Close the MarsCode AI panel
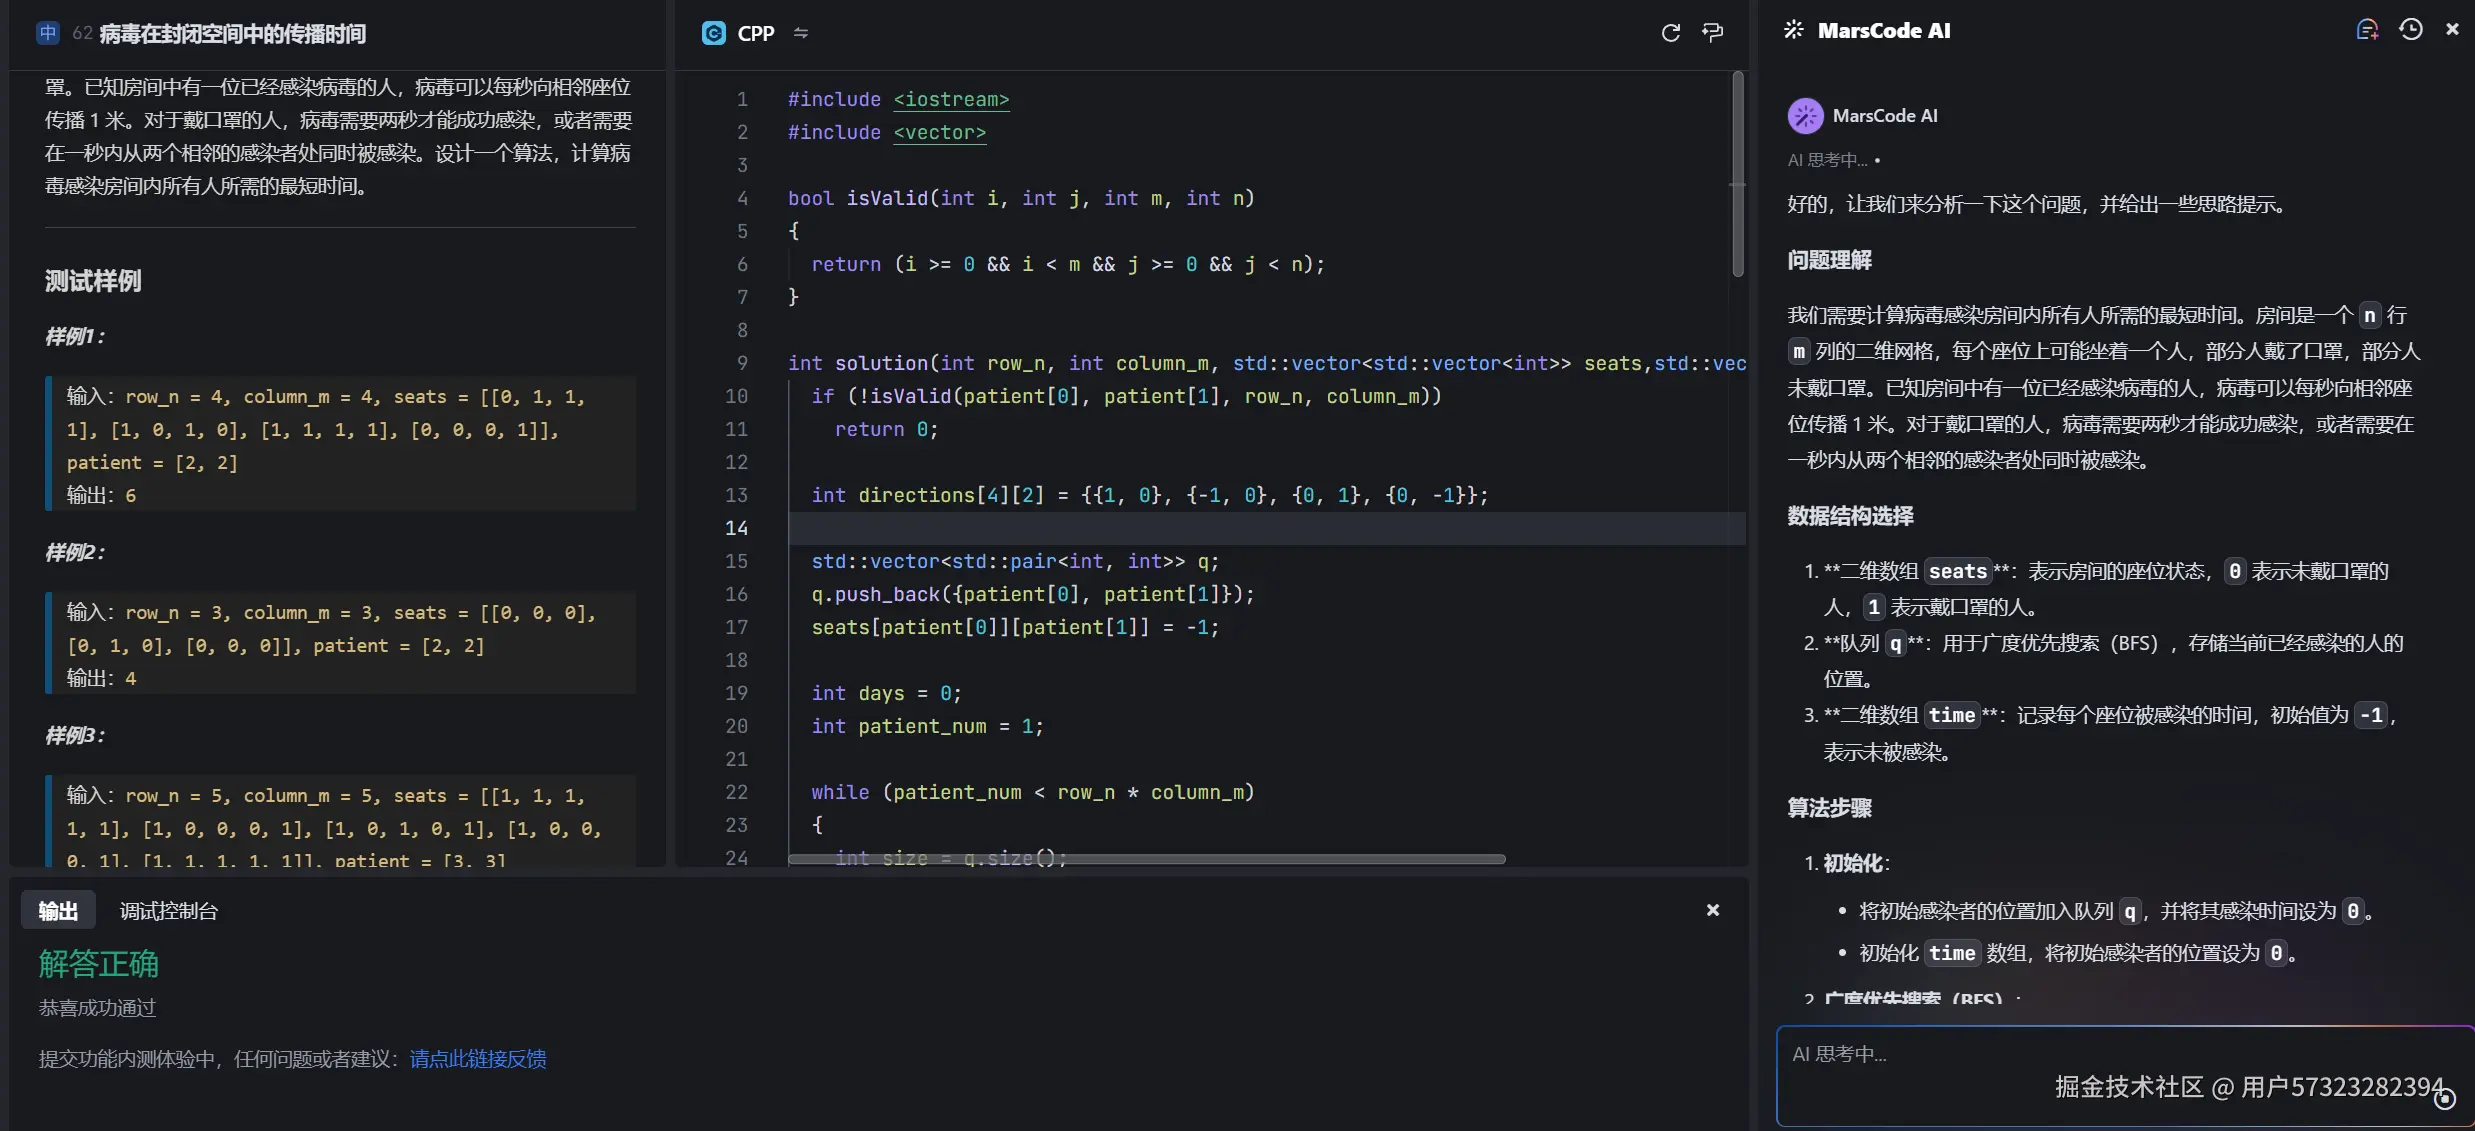 [x=2452, y=30]
